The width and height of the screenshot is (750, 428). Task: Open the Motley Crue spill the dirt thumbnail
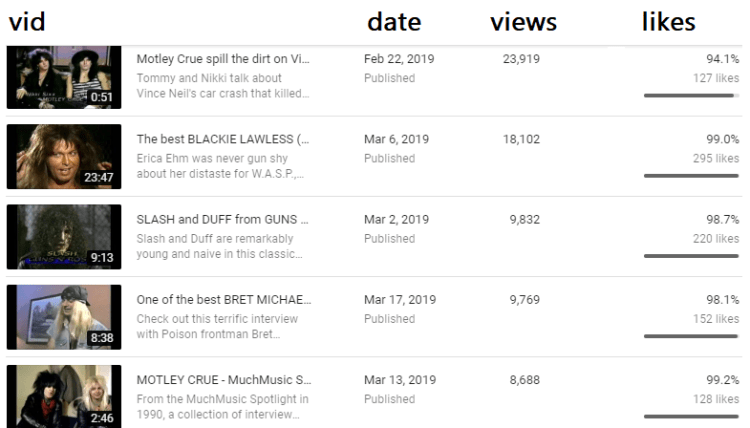(x=64, y=77)
